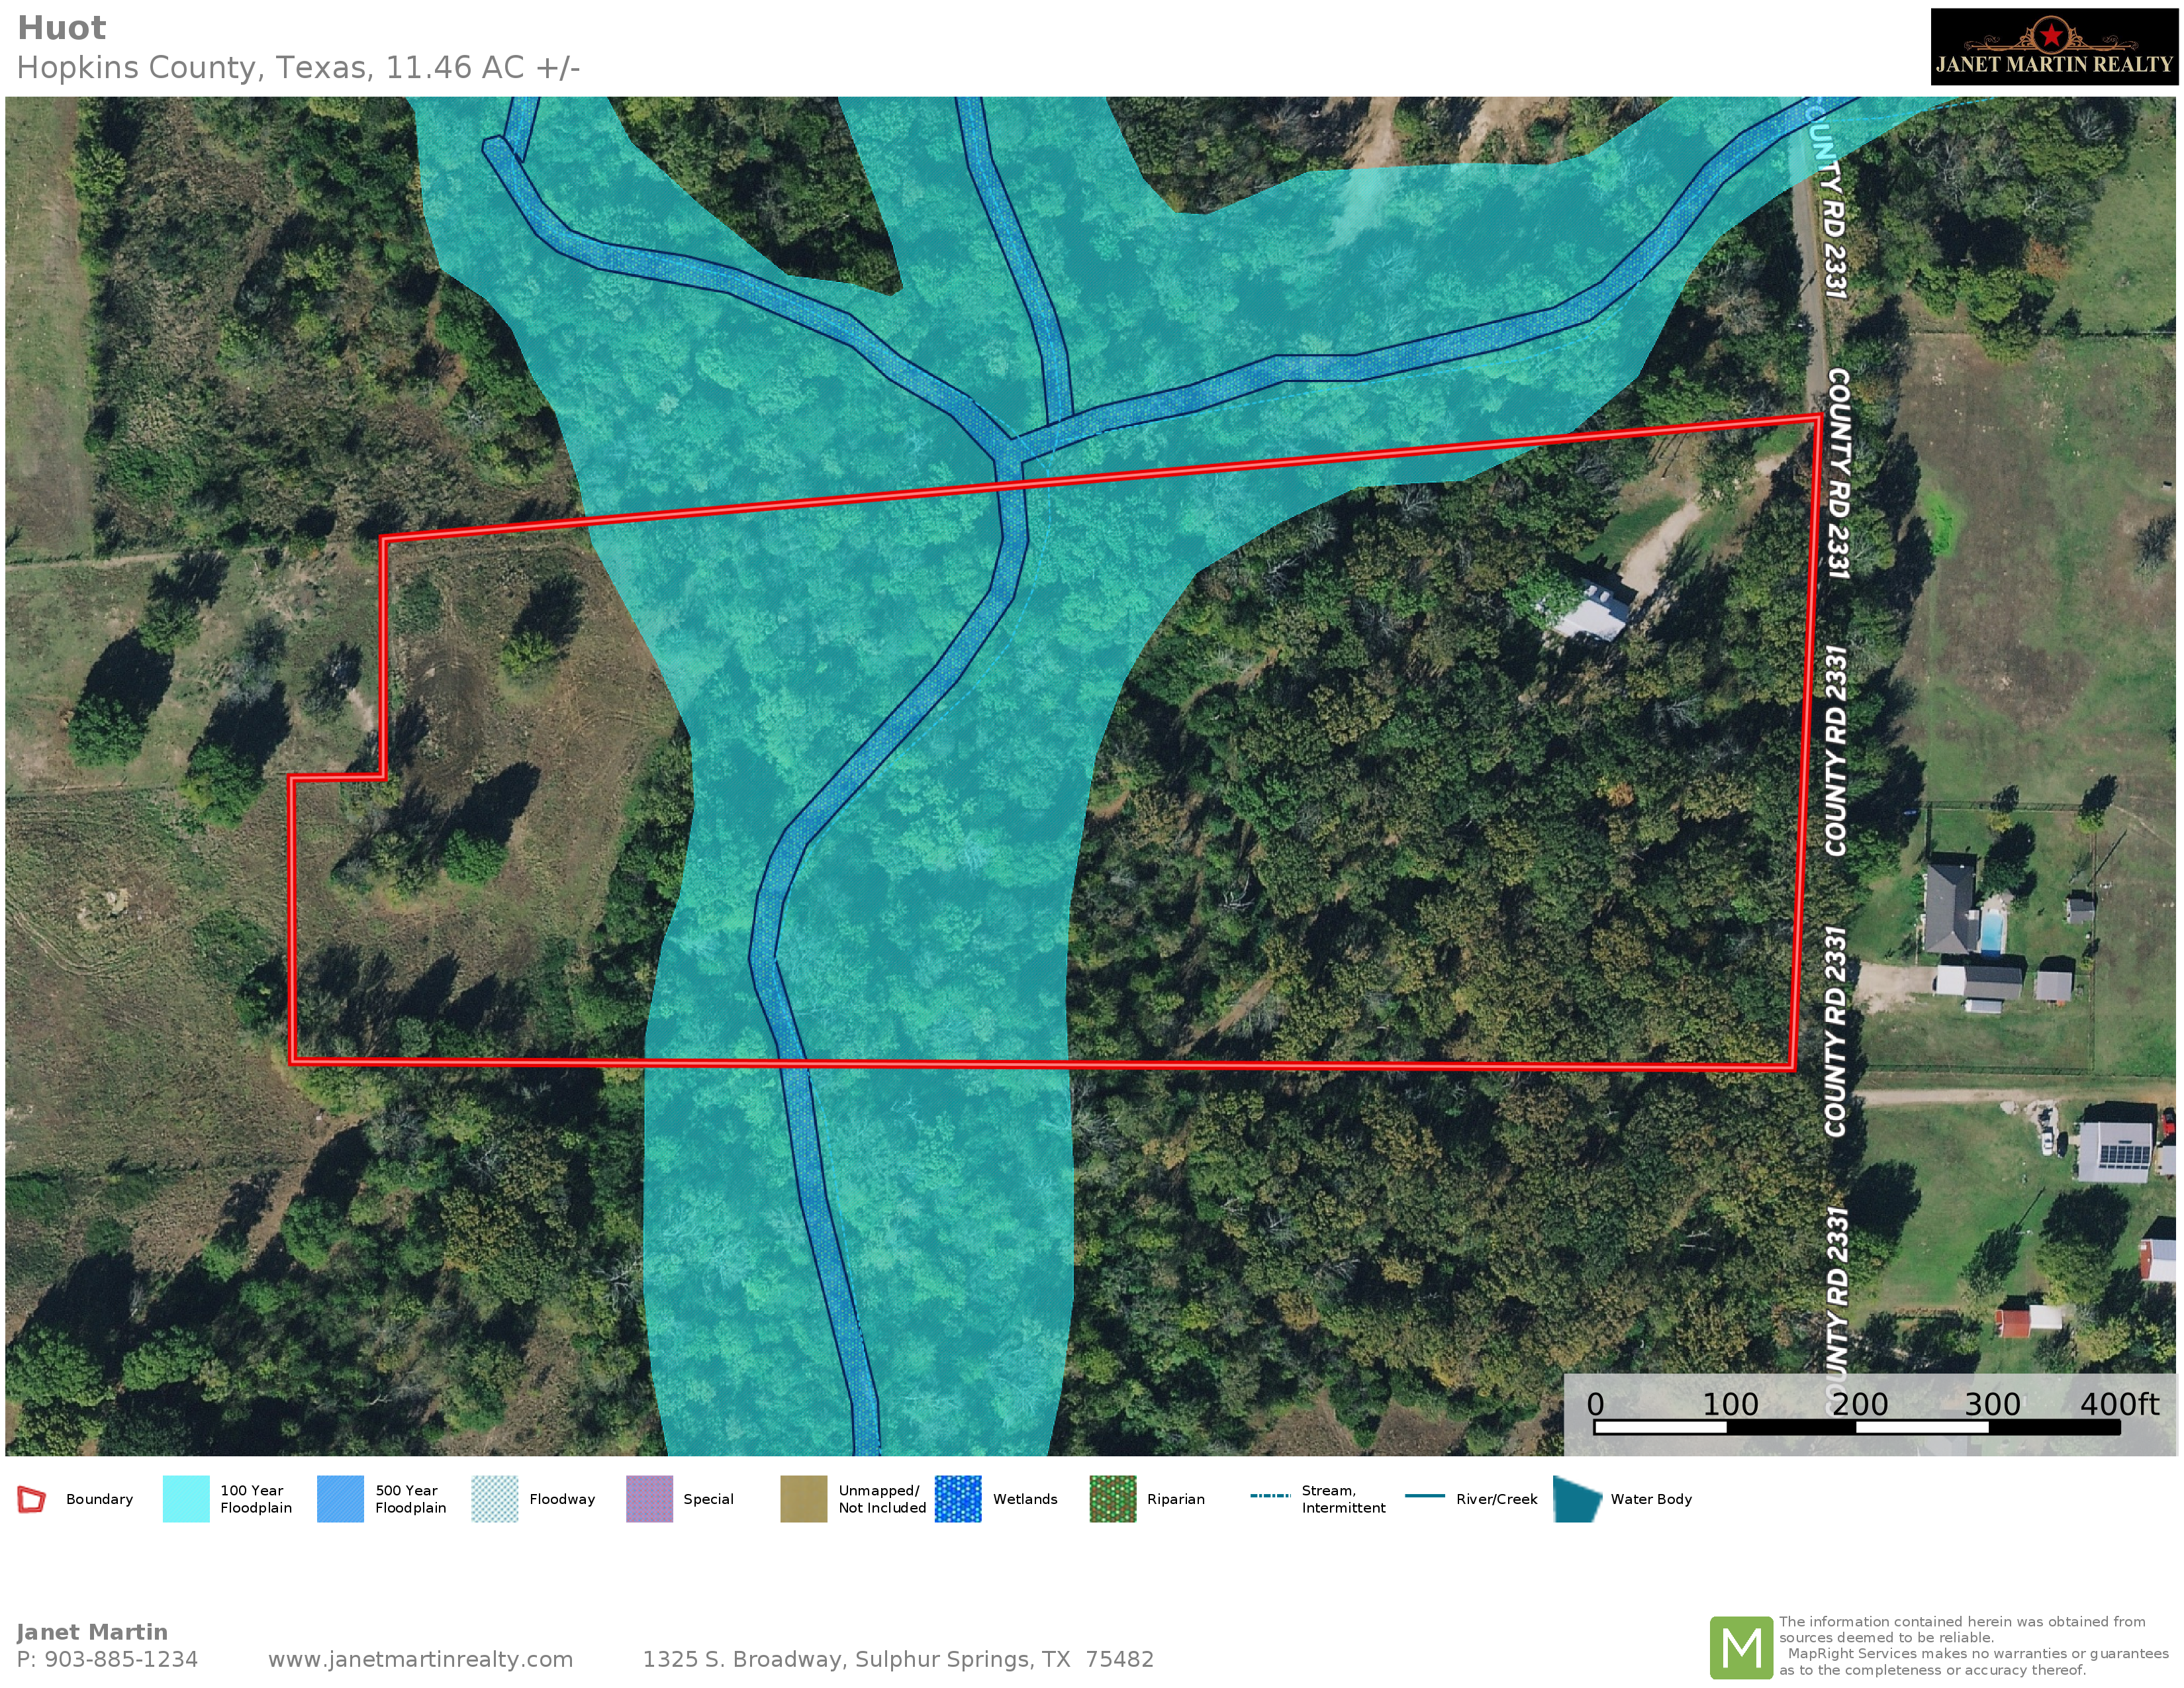Click the purple Special legend swatch
This screenshot has height=1688, width=2184.
tap(649, 1499)
